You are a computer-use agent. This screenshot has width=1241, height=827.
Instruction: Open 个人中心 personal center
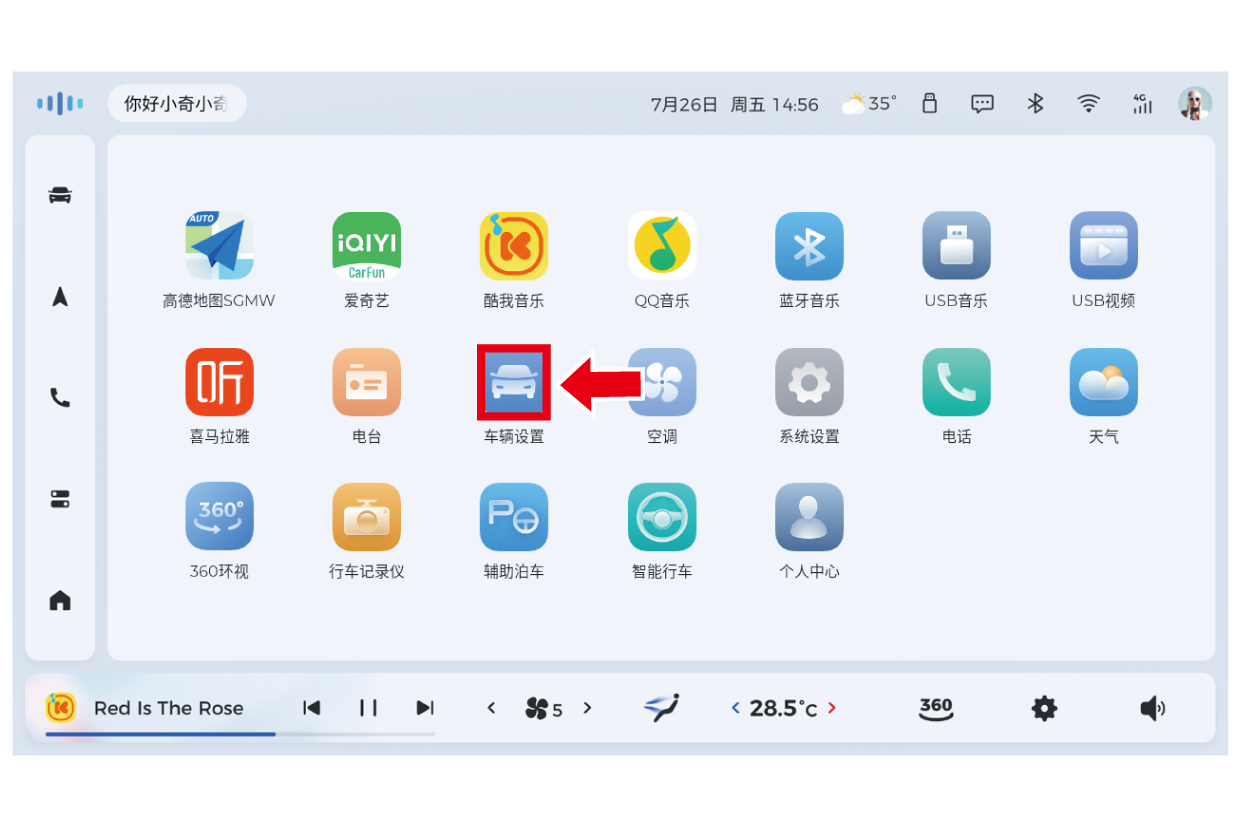coord(809,517)
